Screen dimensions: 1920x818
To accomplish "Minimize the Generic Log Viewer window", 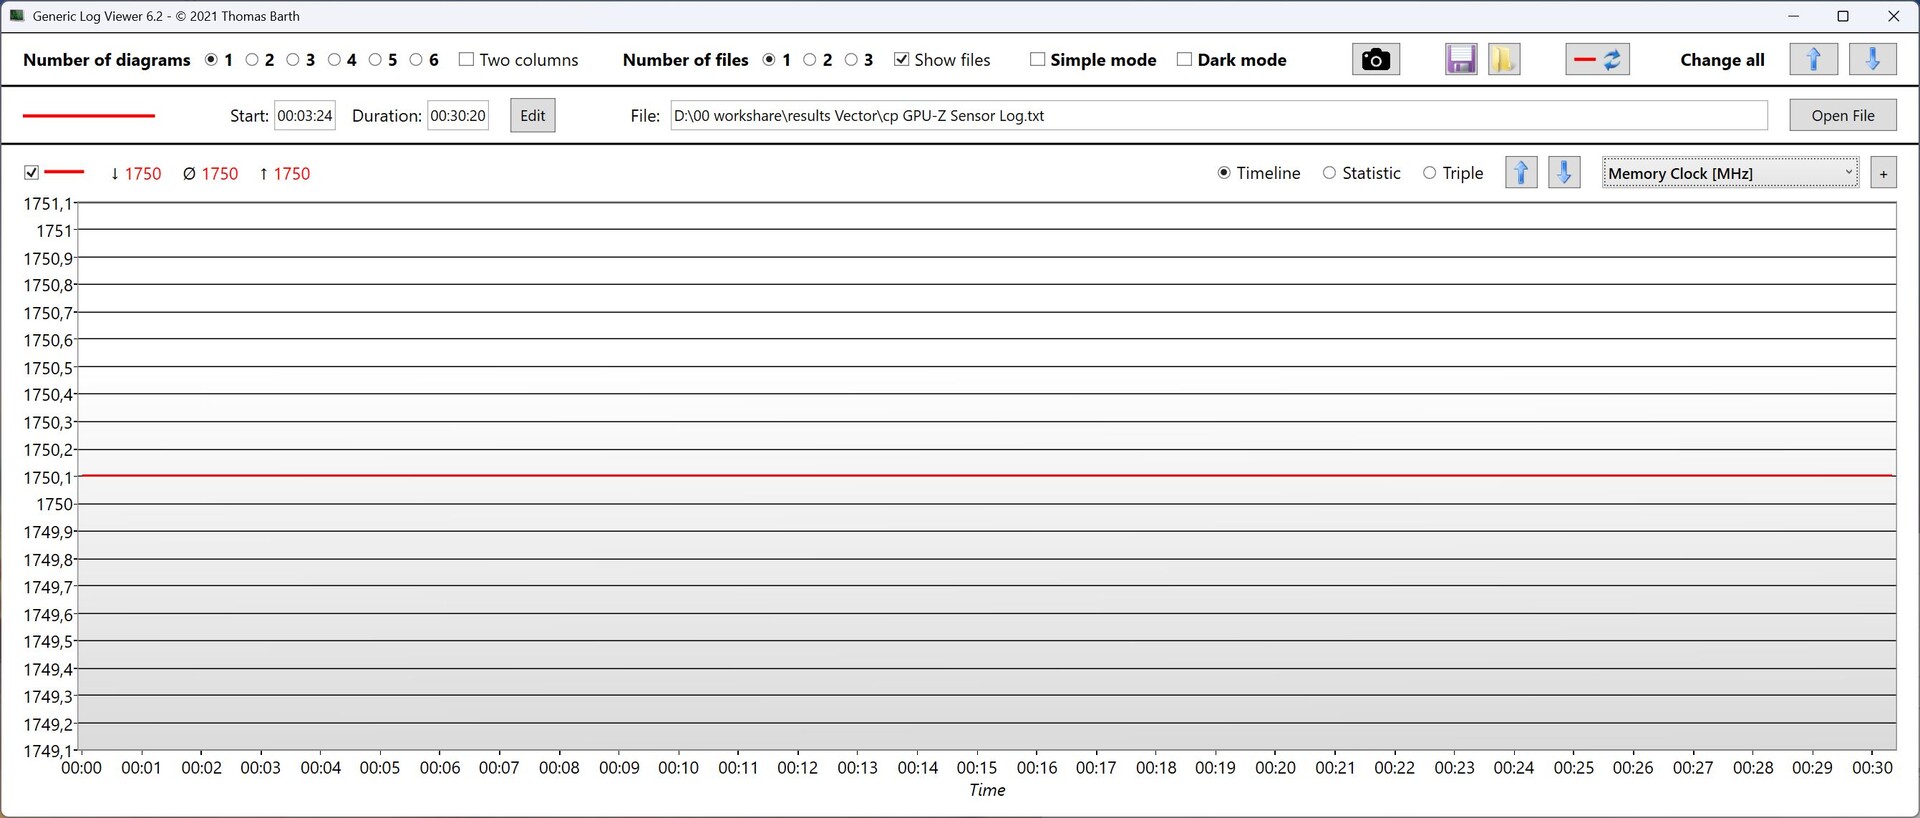I will (x=1794, y=16).
